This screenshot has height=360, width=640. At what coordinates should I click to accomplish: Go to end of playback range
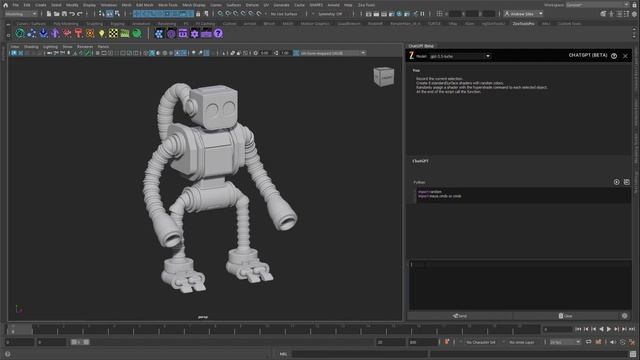[632, 329]
